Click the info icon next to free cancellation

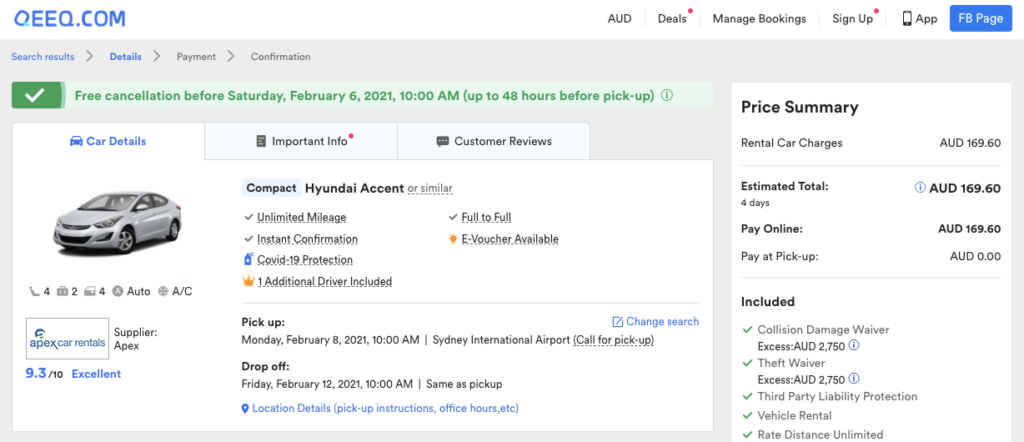[667, 96]
